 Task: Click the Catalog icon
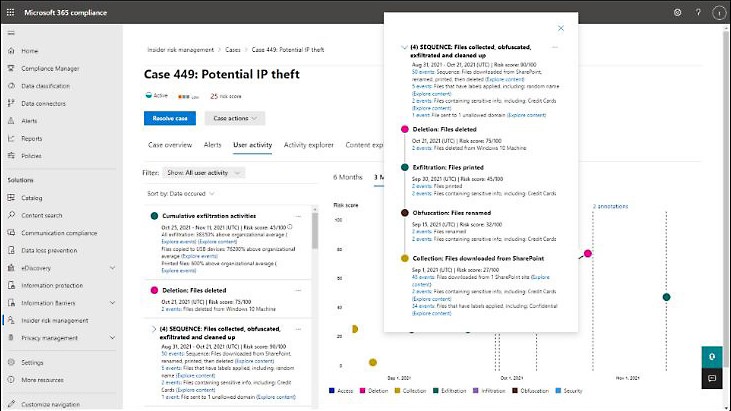[11, 198]
